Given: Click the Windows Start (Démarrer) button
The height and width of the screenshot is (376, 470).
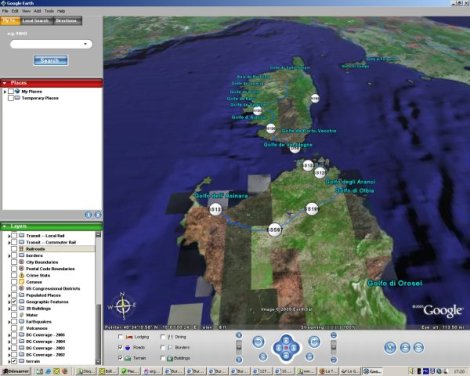Looking at the screenshot, I should click(x=16, y=371).
